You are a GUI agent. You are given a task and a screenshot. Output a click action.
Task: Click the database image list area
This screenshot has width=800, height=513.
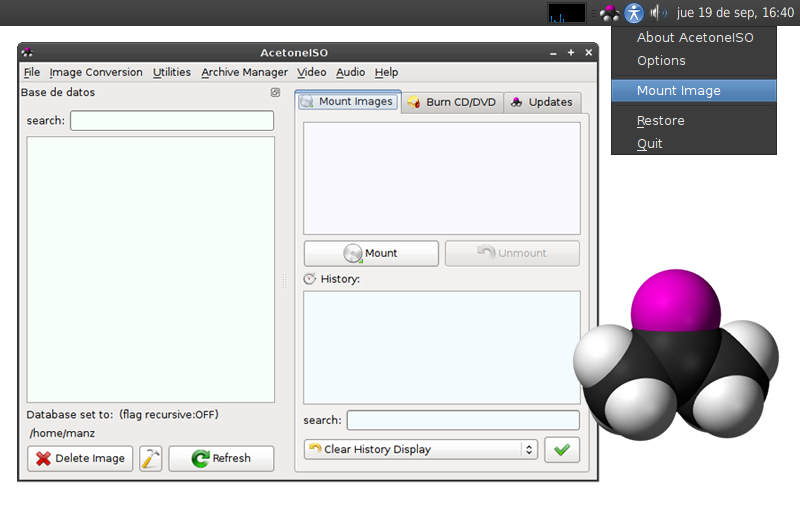pyautogui.click(x=151, y=269)
